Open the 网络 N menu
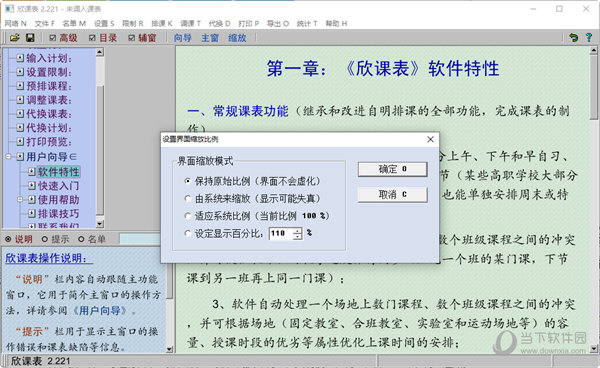 point(15,23)
